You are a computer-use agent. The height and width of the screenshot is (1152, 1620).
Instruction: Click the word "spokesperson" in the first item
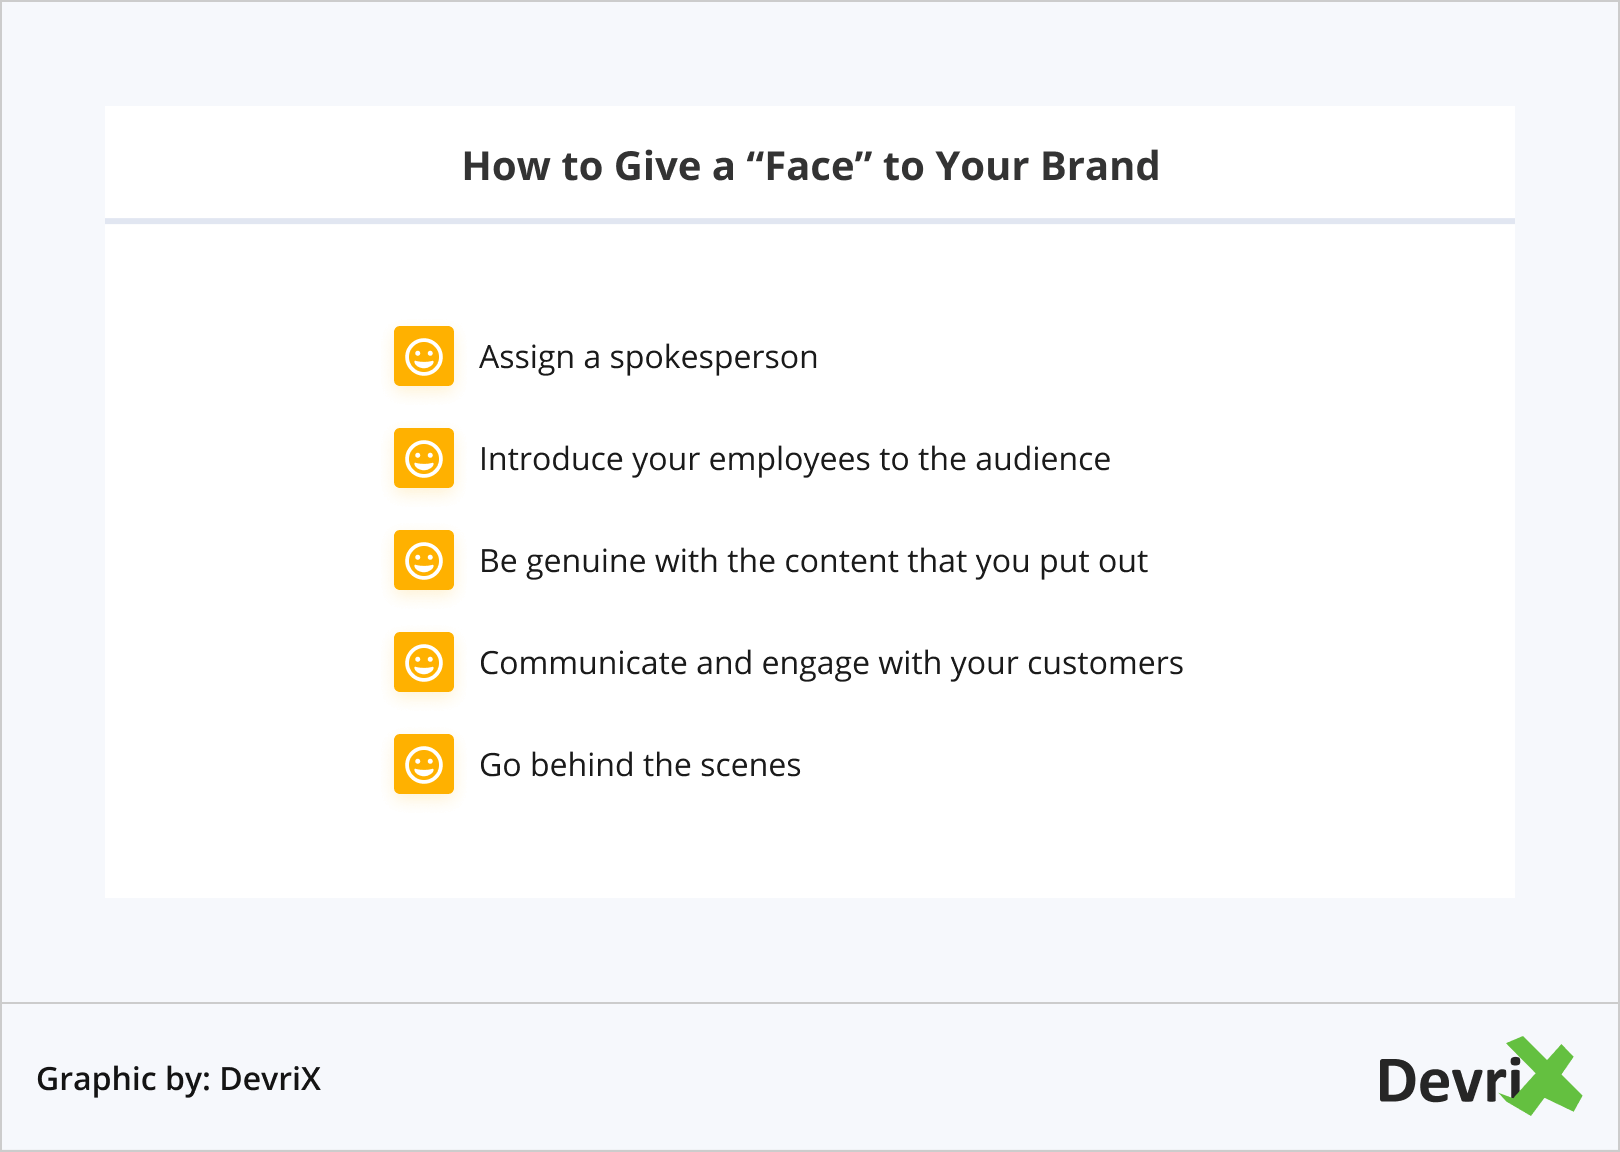pyautogui.click(x=713, y=357)
